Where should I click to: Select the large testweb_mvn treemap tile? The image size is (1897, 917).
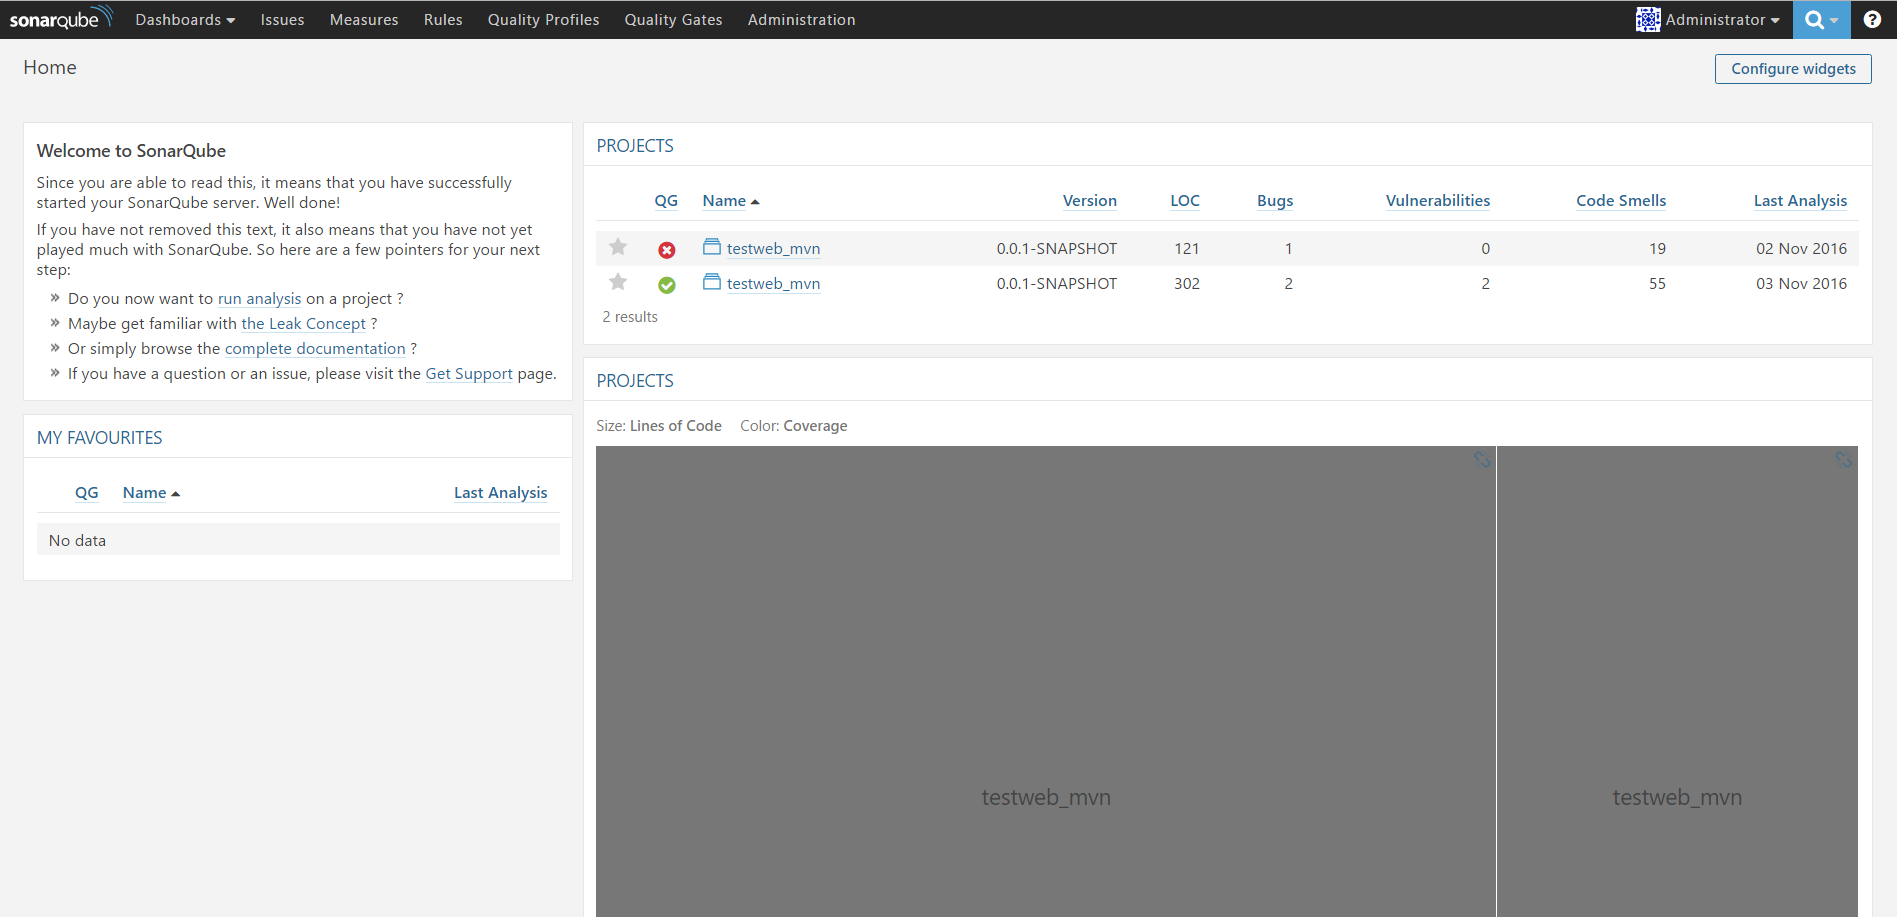(x=1045, y=681)
